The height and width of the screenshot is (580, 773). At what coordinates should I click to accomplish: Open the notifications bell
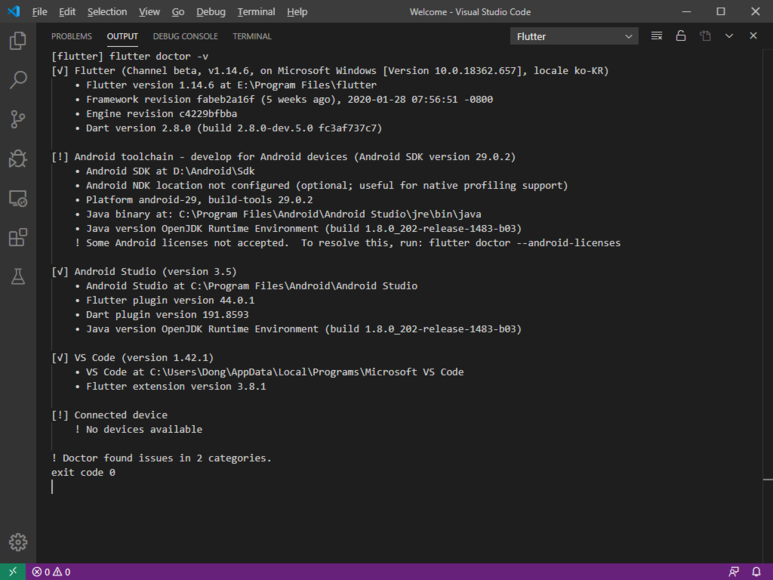(x=756, y=572)
